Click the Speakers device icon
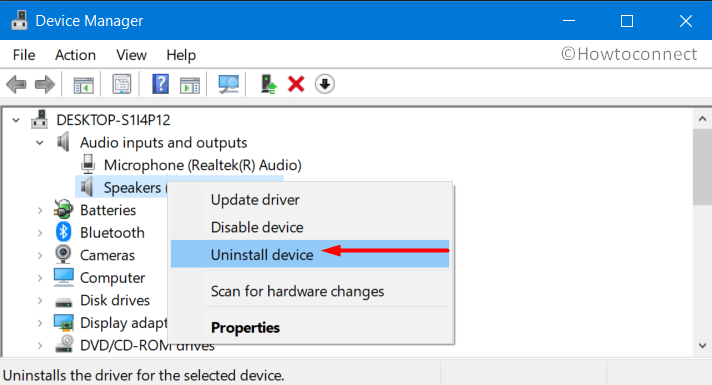The height and width of the screenshot is (385, 712). (87, 187)
